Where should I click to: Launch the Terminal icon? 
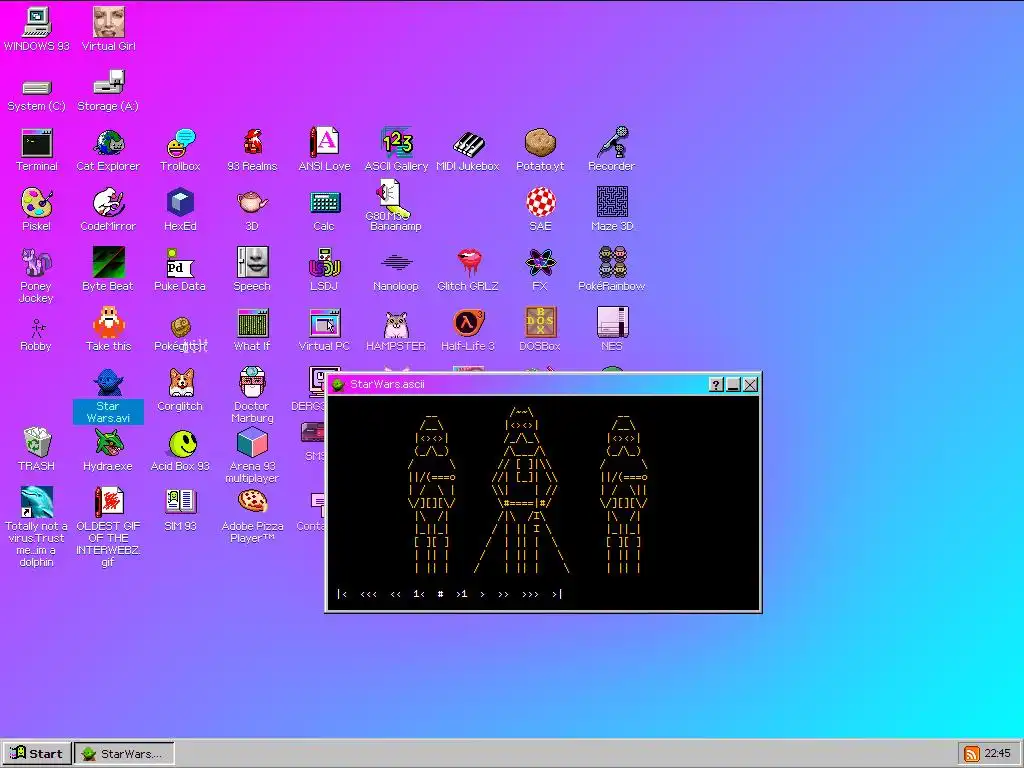(x=37, y=150)
